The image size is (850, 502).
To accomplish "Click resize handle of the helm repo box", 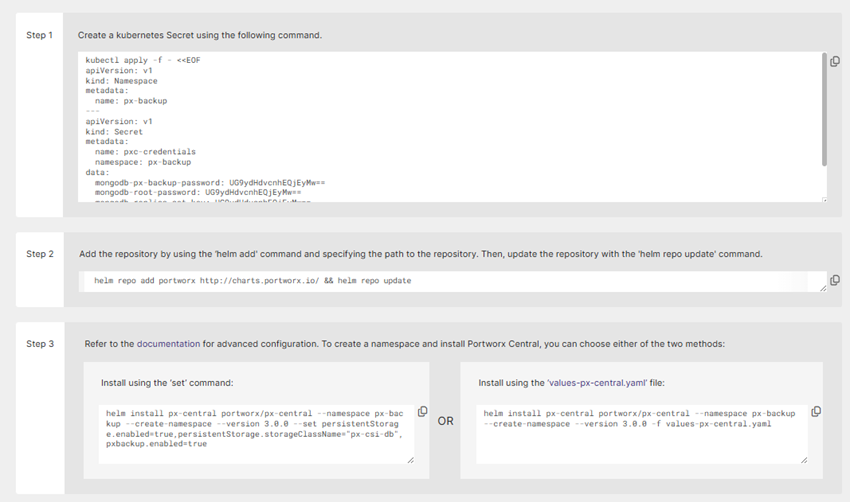I will pyautogui.click(x=823, y=288).
